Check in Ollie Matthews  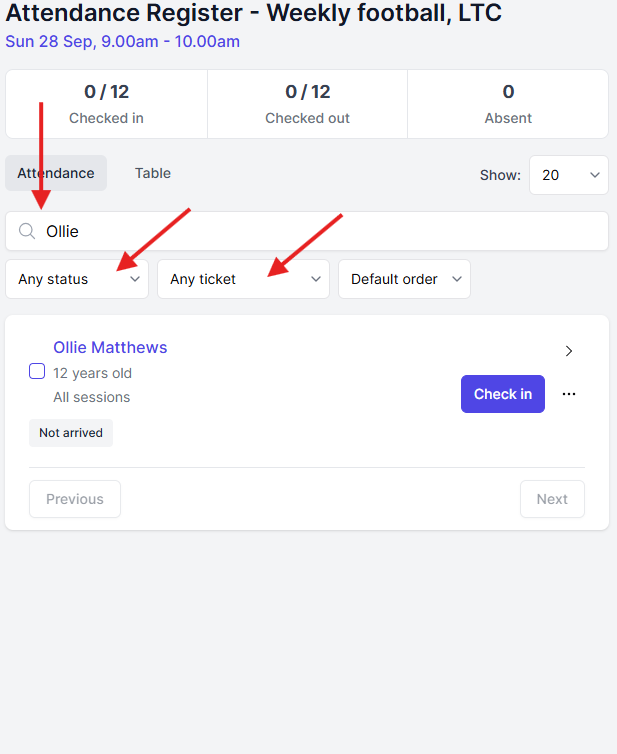[503, 394]
